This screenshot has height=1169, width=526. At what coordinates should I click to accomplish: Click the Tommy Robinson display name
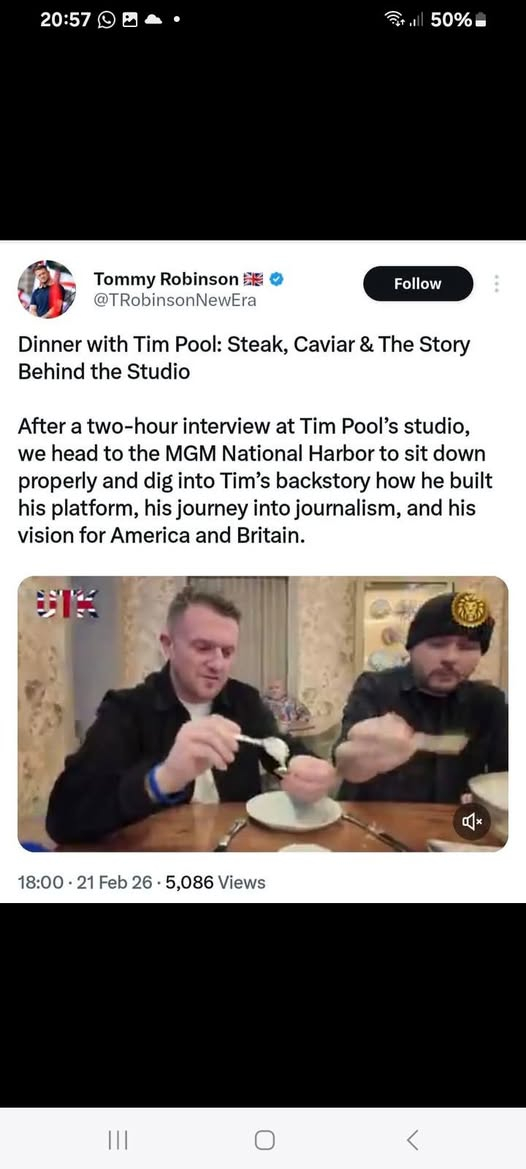coord(166,279)
